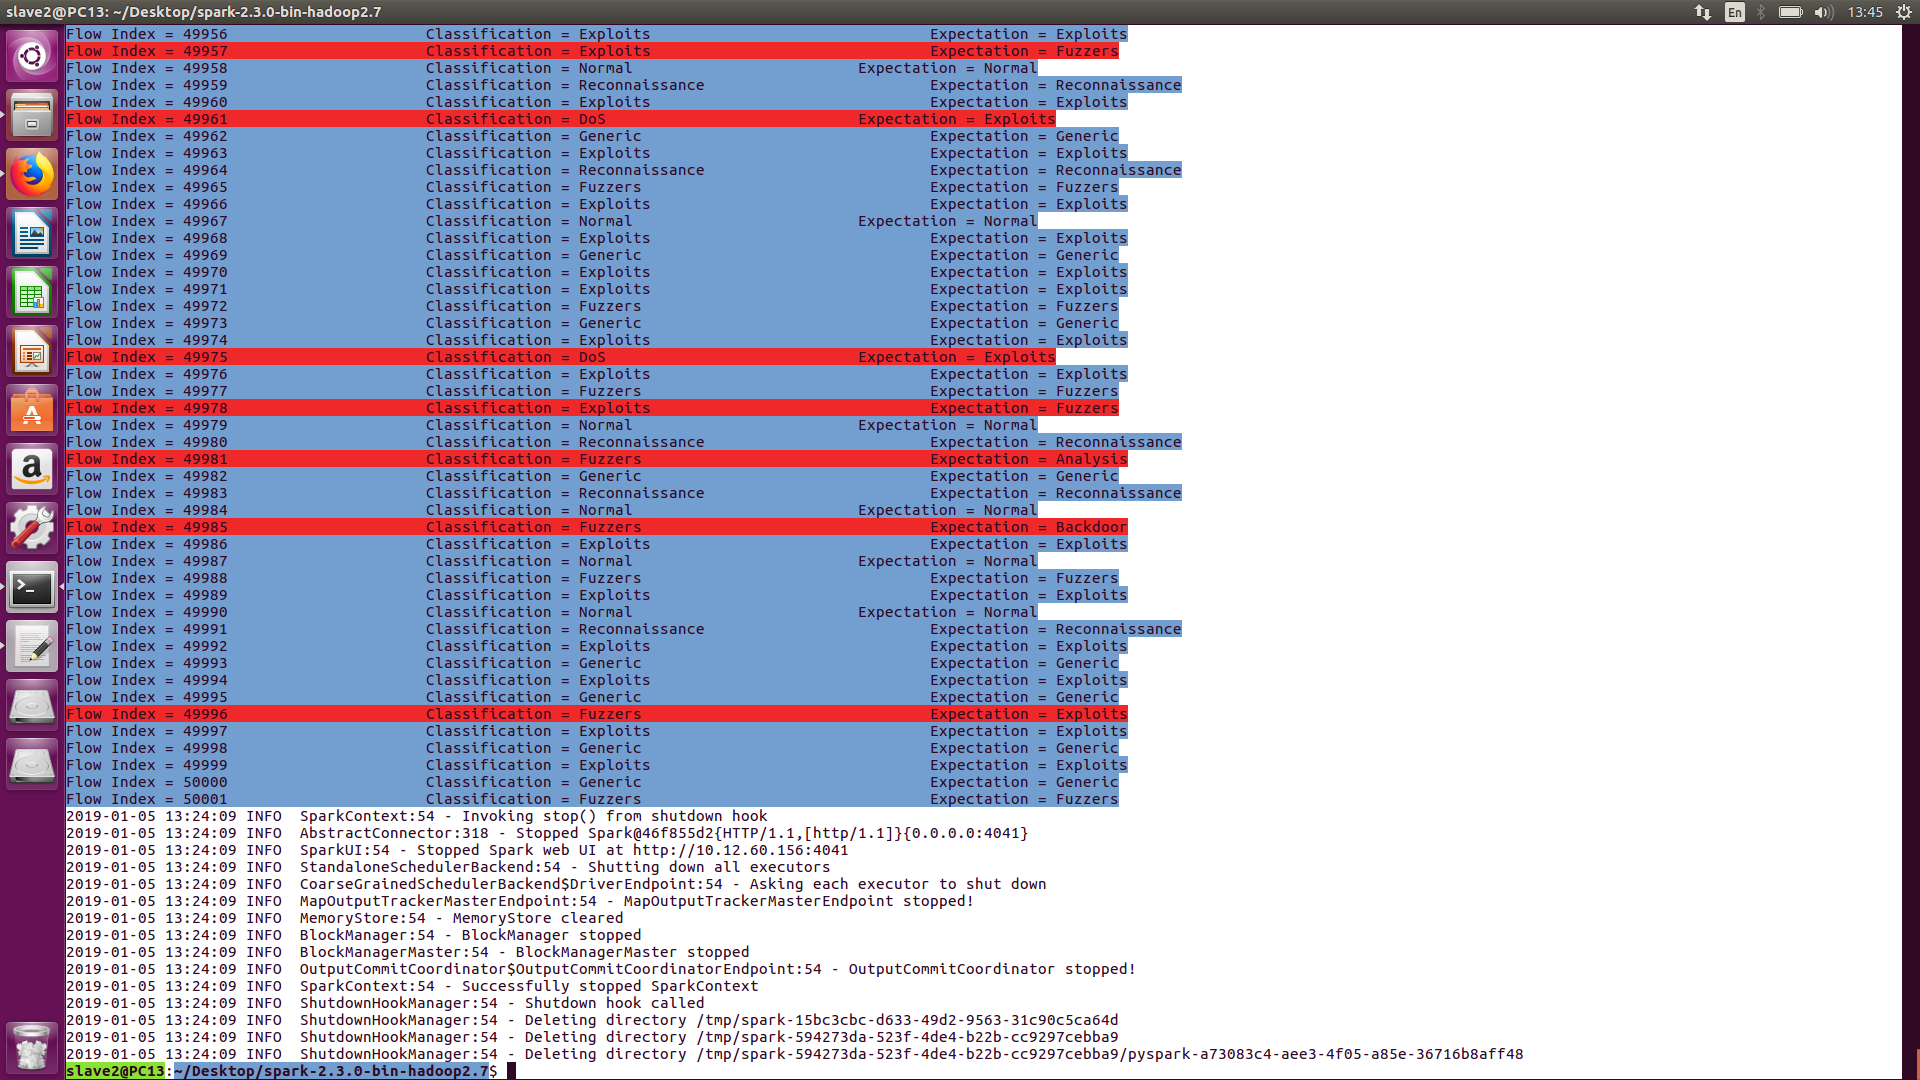Open LibreOffice Impress from launcher
1920x1080 pixels.
click(32, 352)
